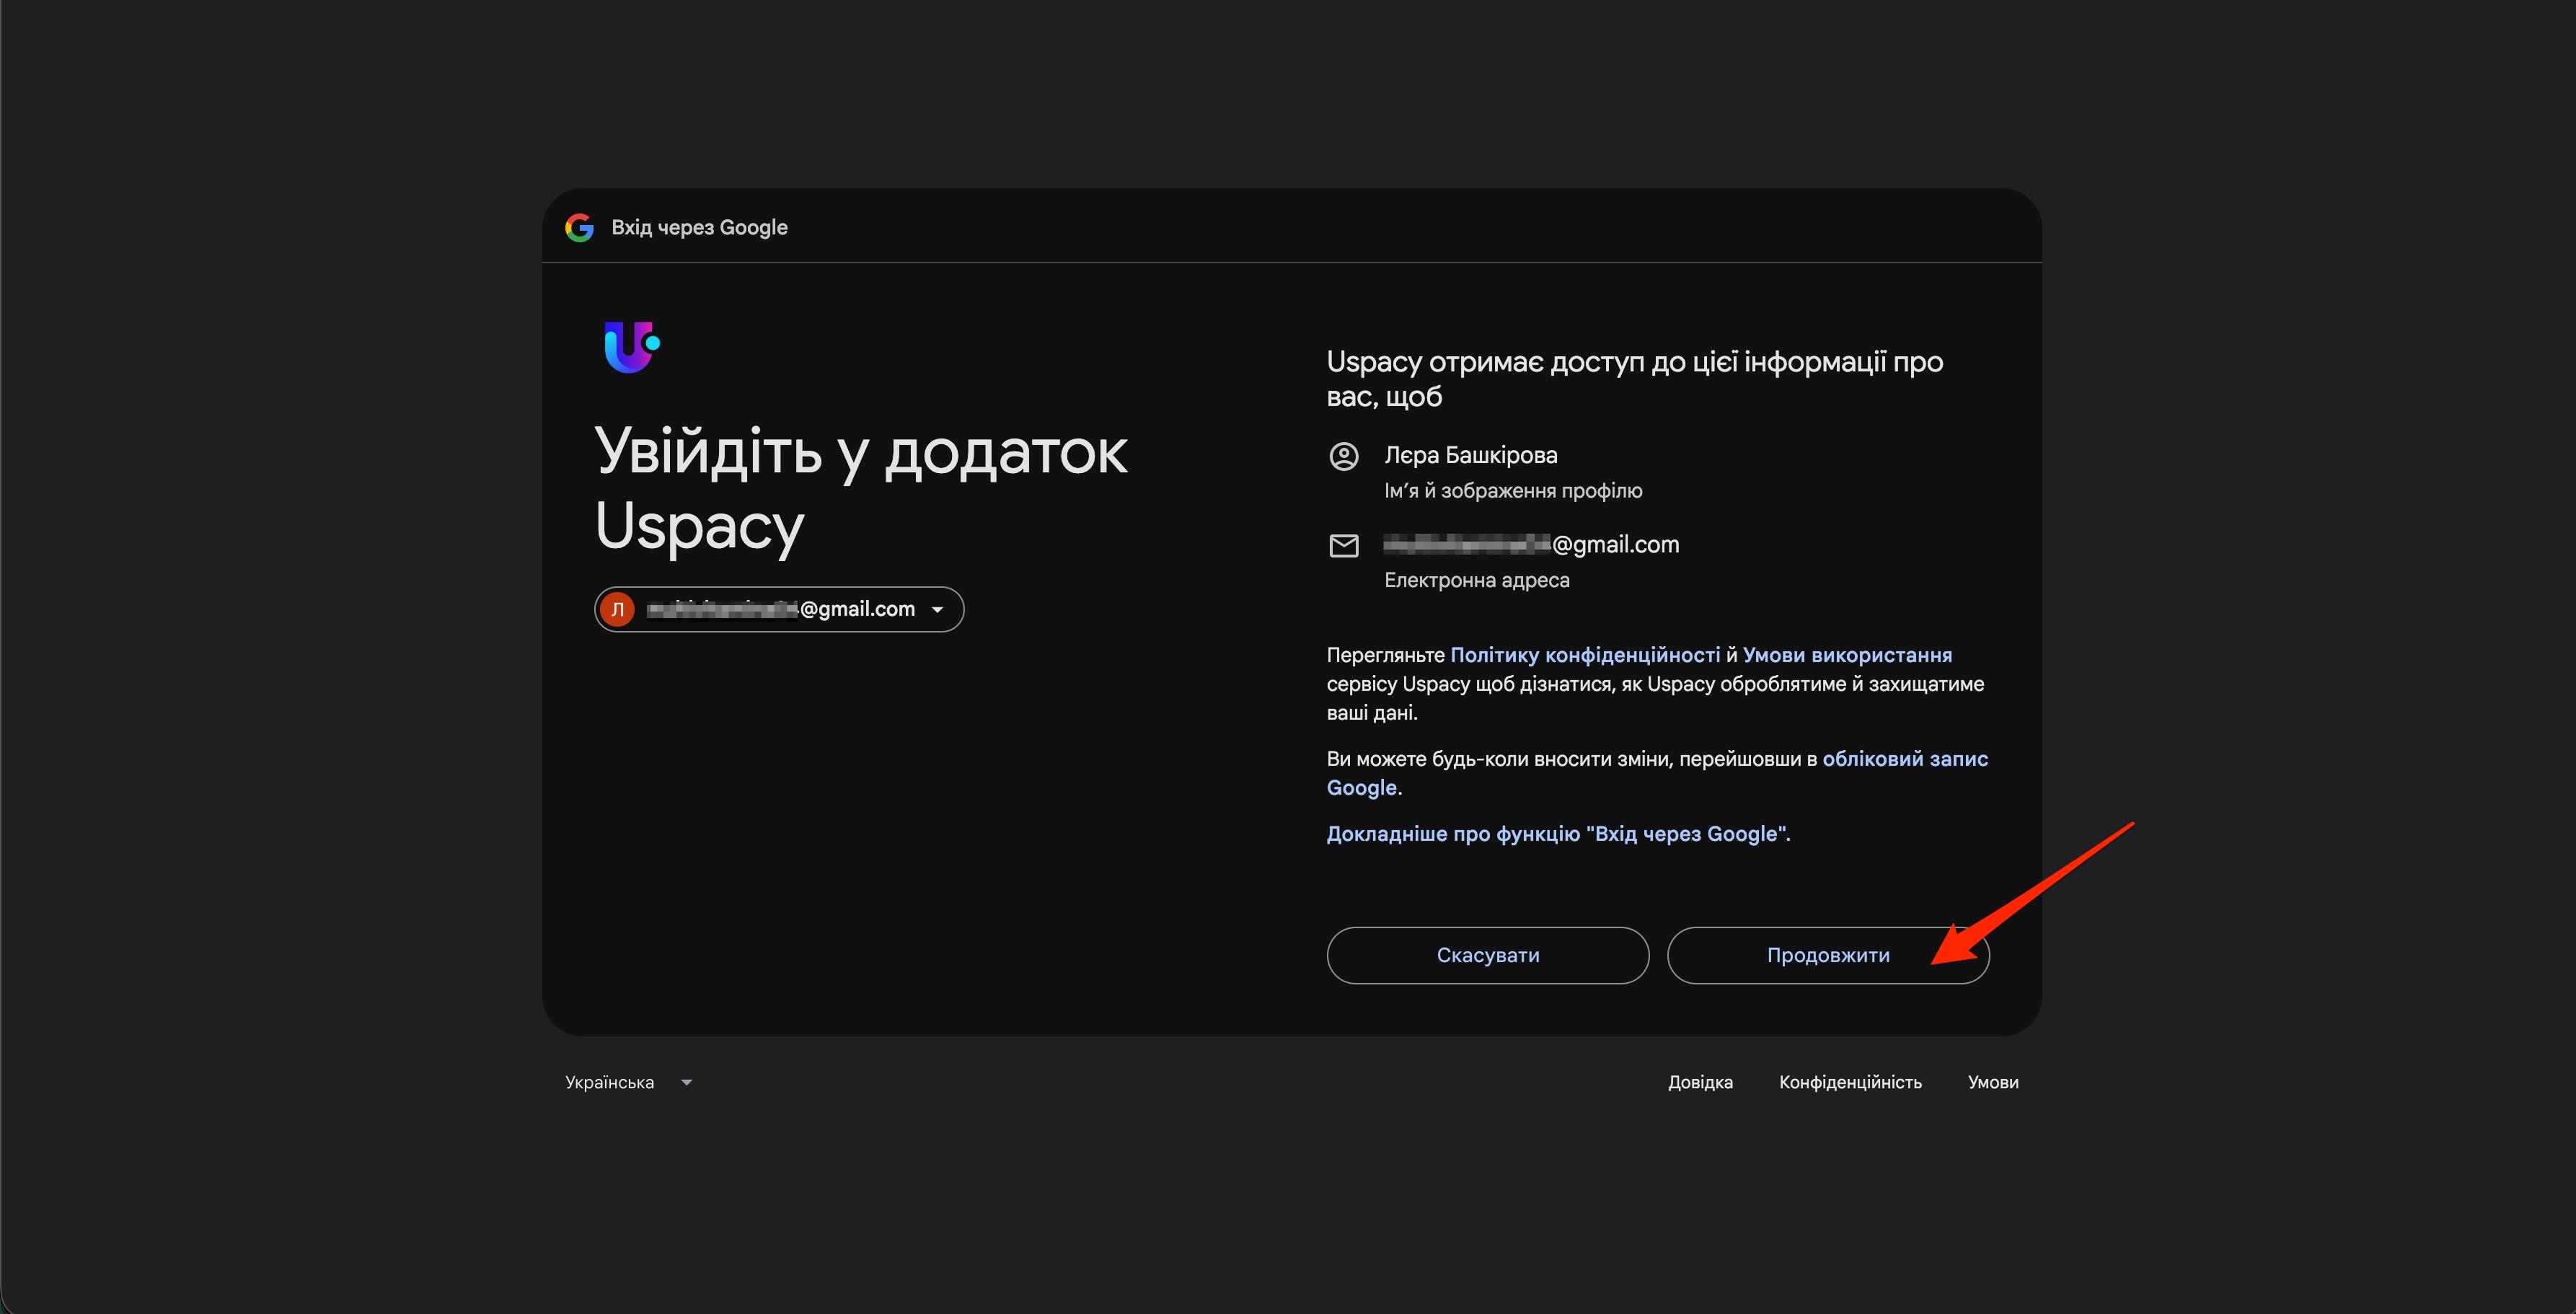Image resolution: width=2576 pixels, height=1314 pixels.
Task: Open the Українська language dropdown
Action: click(x=629, y=1082)
